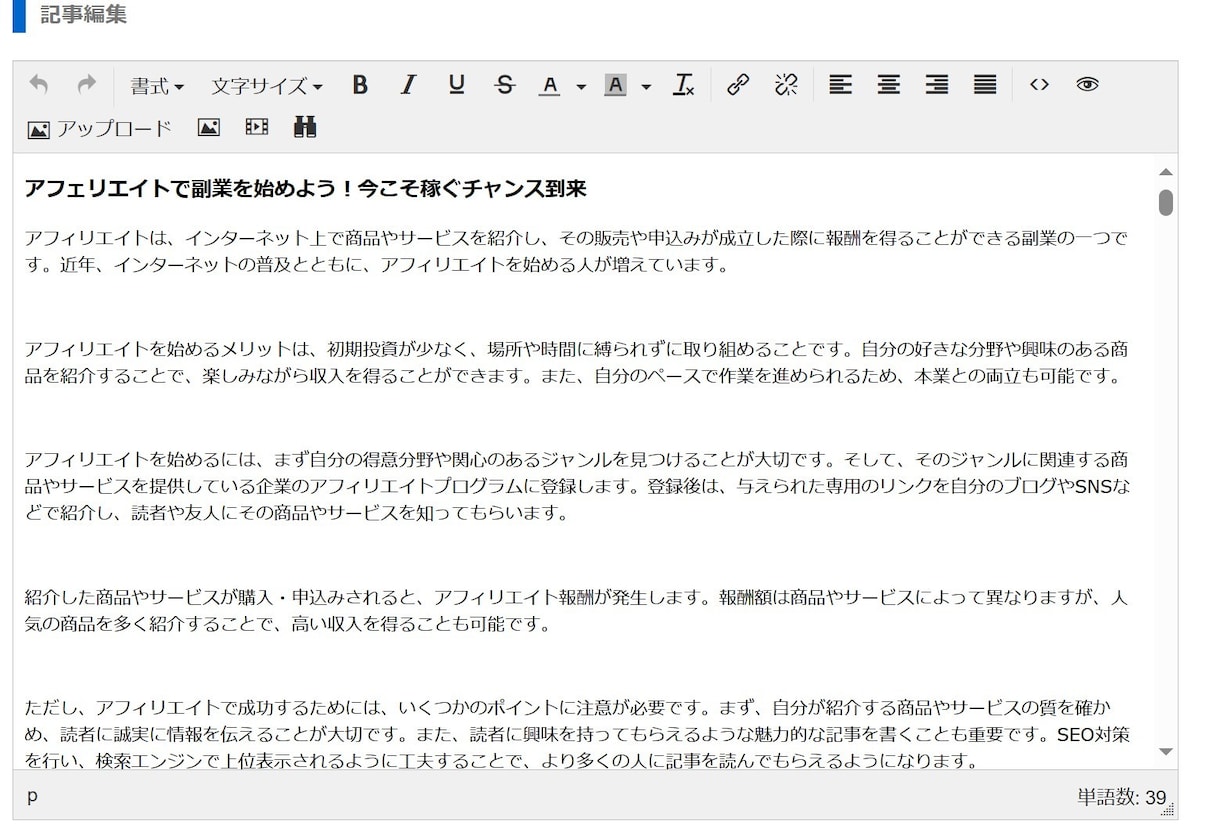The height and width of the screenshot is (839, 1220).
Task: Preview the article with eye icon
Action: click(1087, 85)
